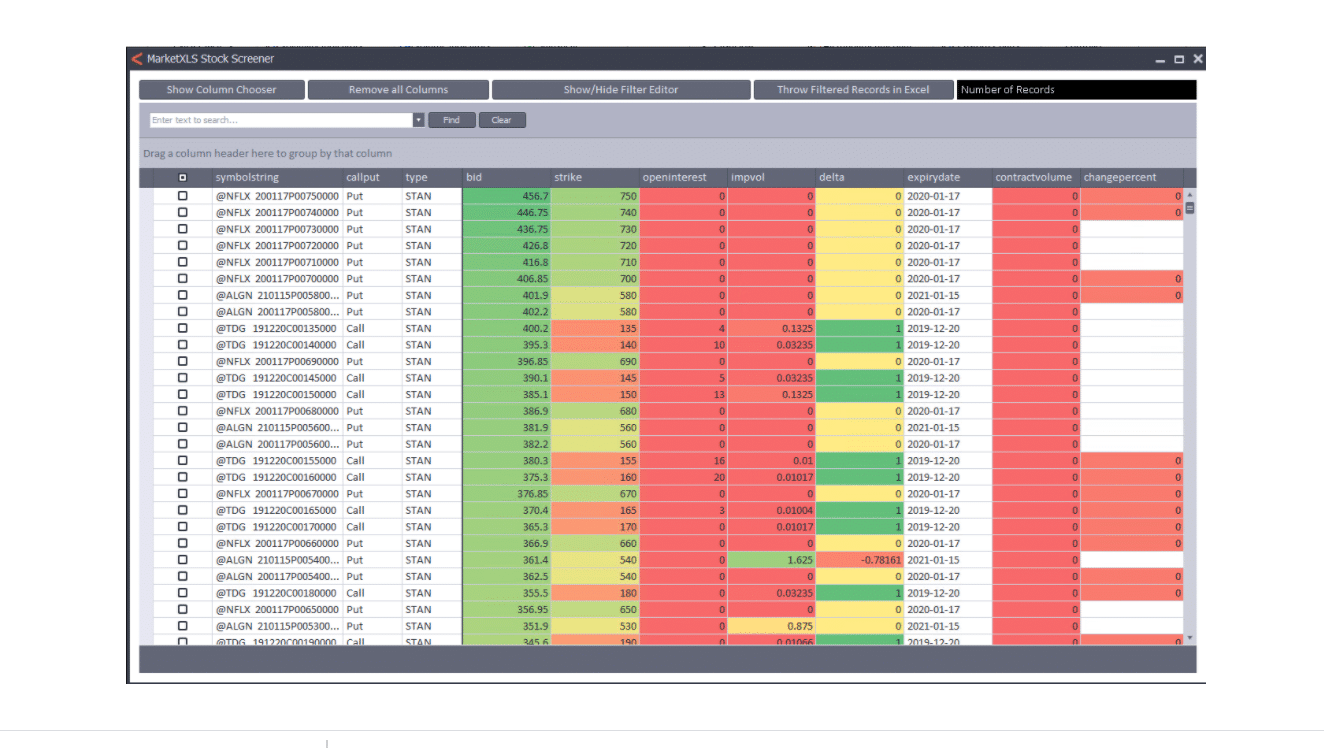
Task: Click strike value 750 cell
Action: pyautogui.click(x=595, y=196)
